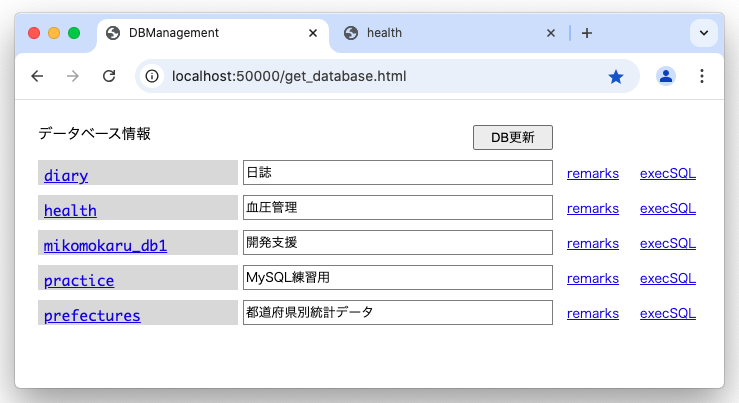Expand the tab search dropdown arrow
Image resolution: width=739 pixels, height=403 pixels.
[704, 33]
